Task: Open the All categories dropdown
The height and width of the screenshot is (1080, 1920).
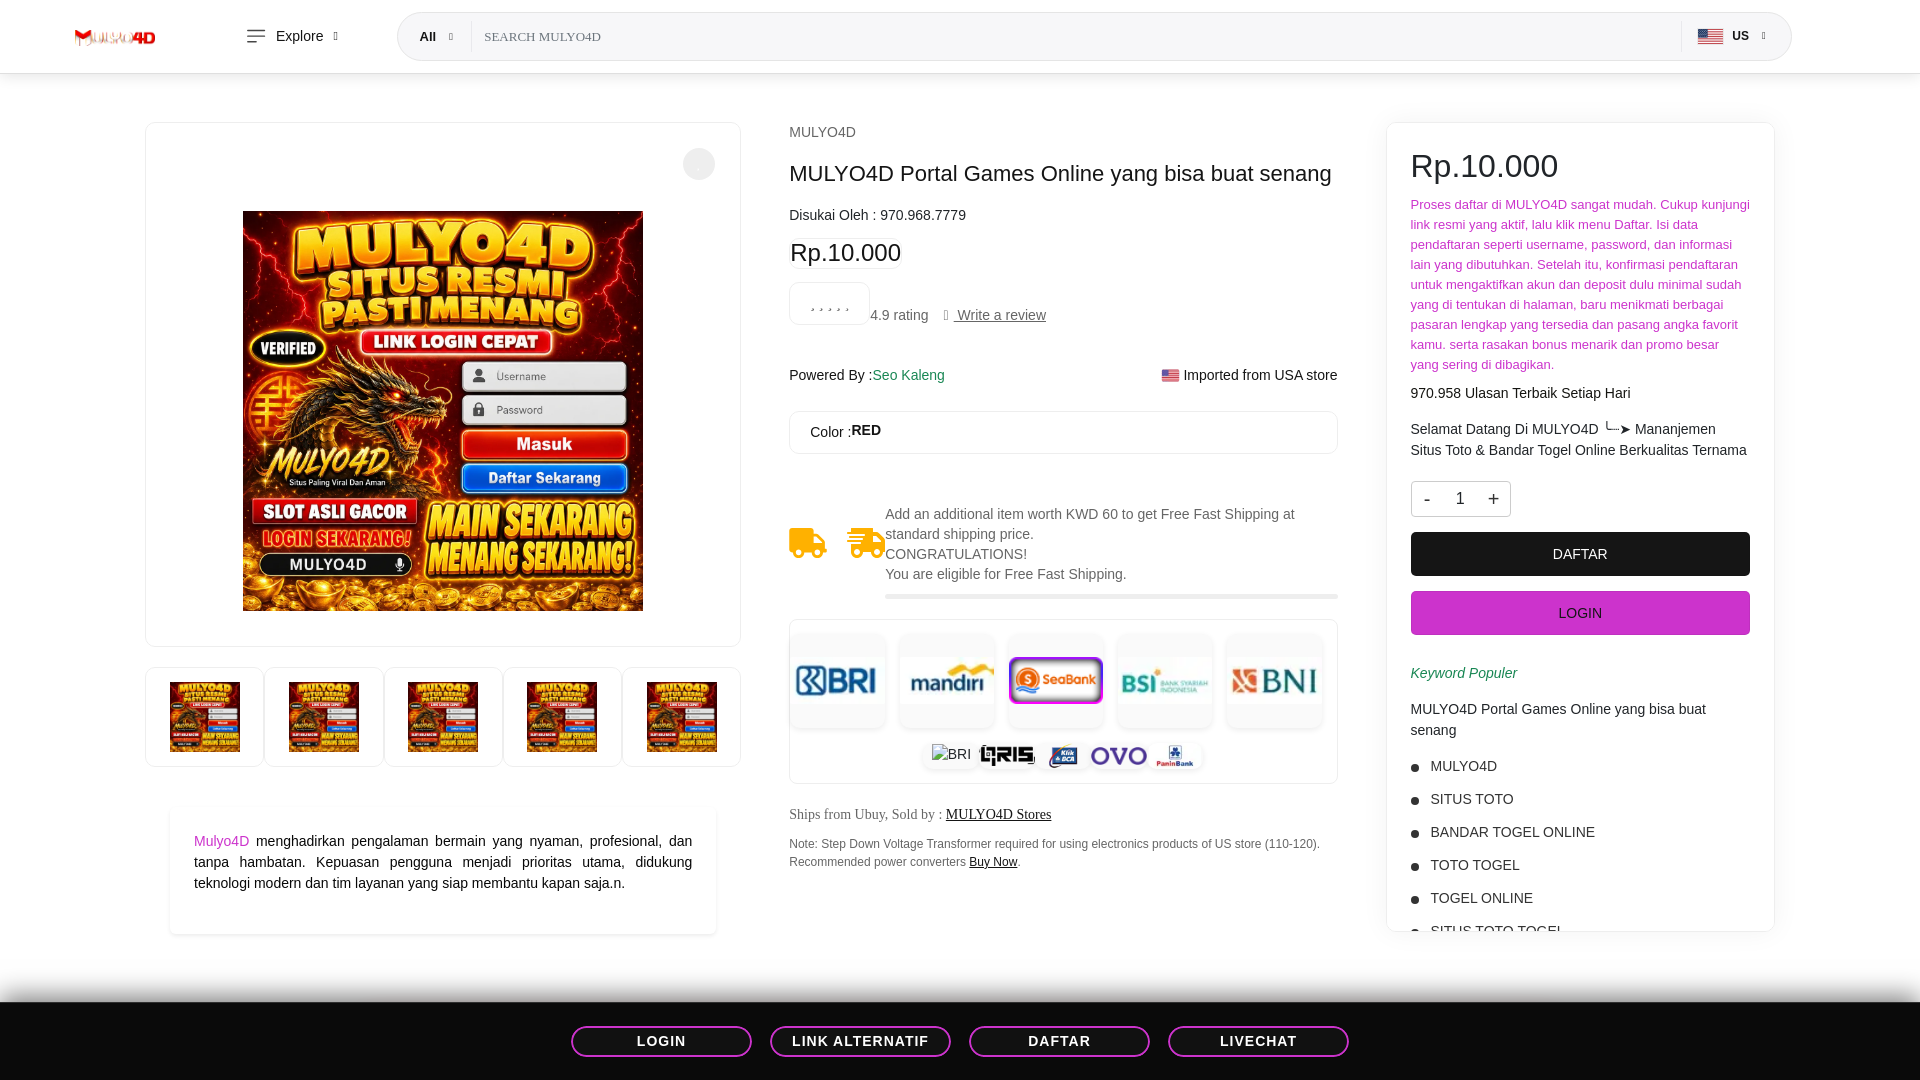Action: (436, 37)
